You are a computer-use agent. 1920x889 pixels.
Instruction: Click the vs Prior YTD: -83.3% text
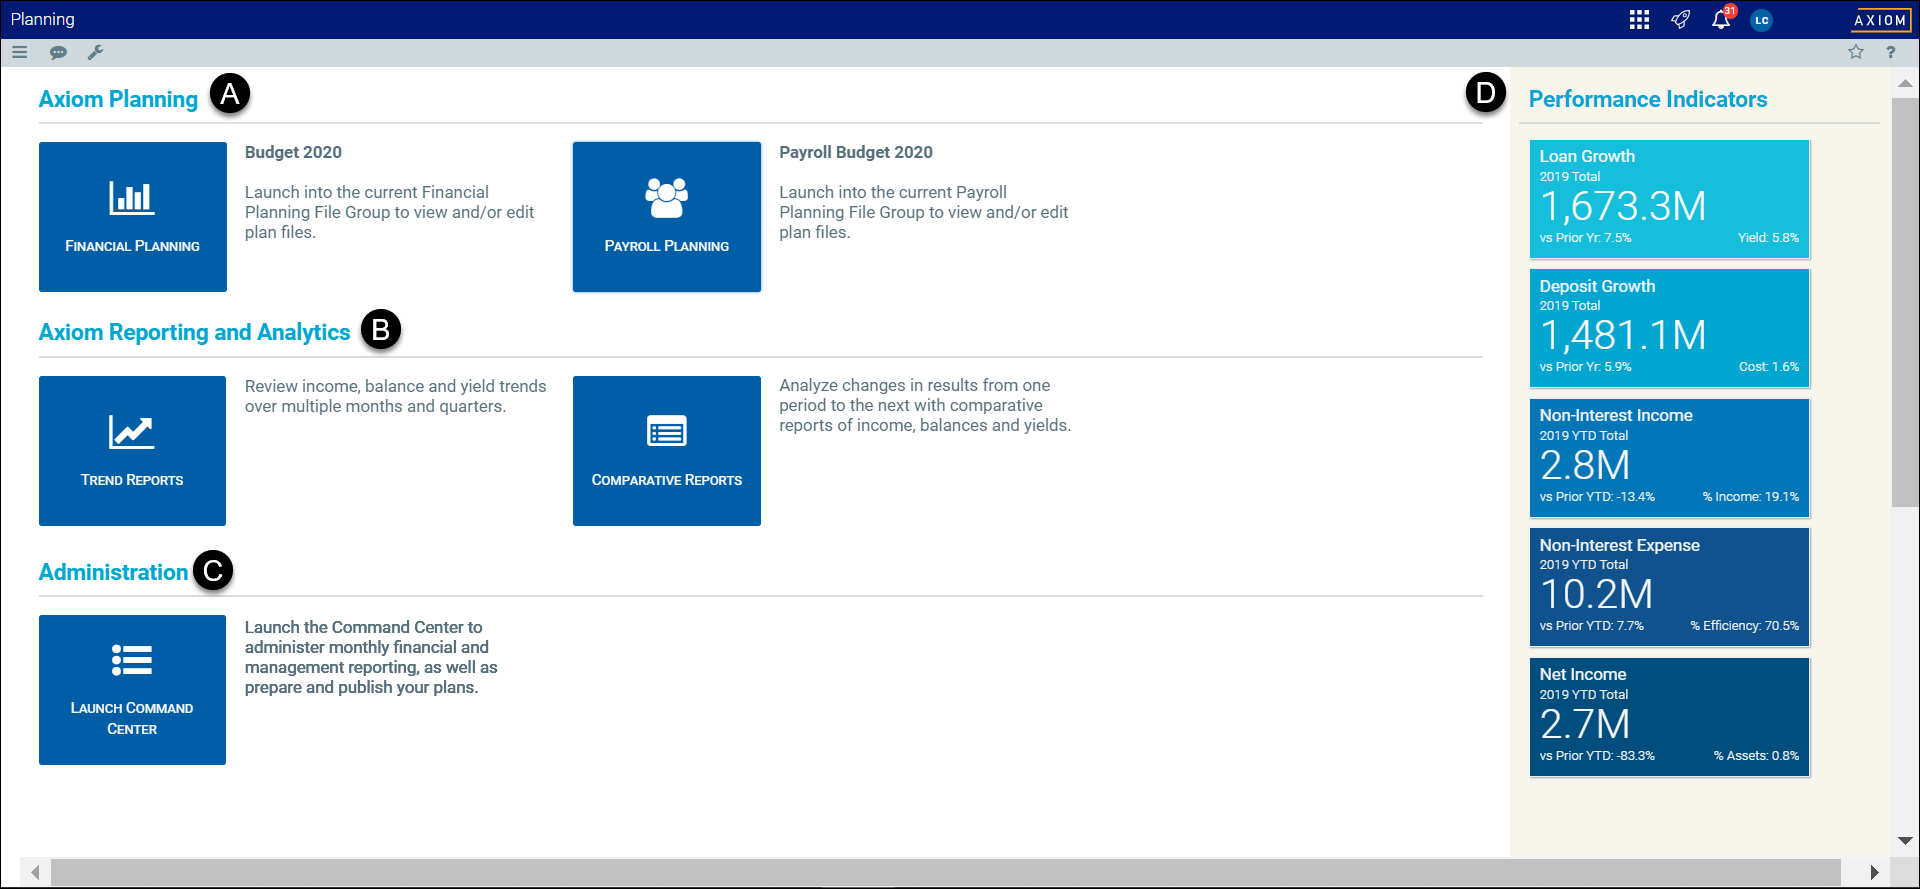coord(1597,756)
